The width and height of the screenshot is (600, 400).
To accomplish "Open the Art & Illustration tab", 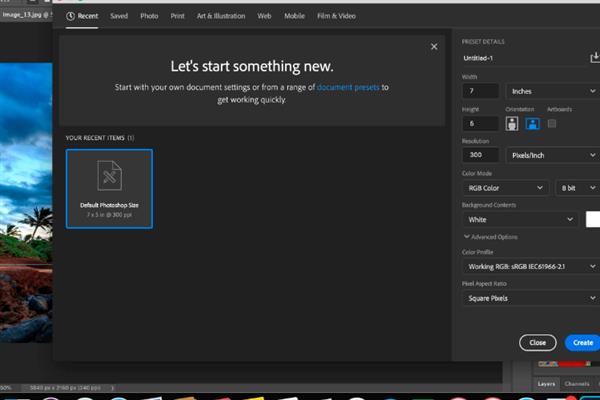I will [x=221, y=17].
